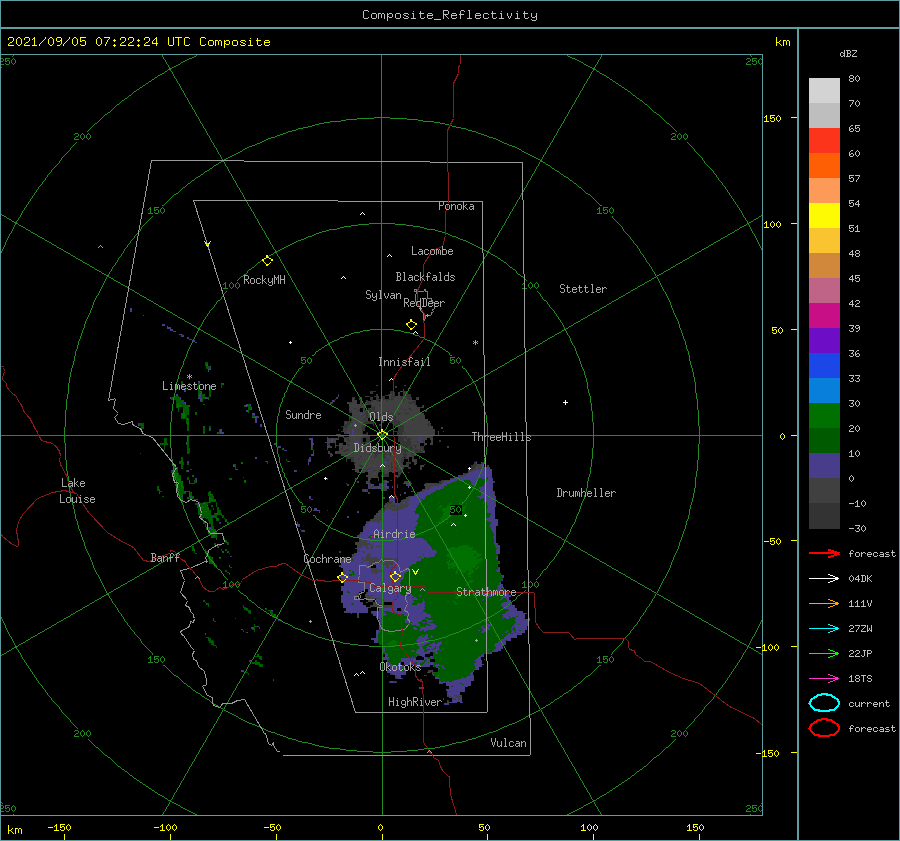The image size is (900, 841).
Task: Click the Sundre label
Action: tap(303, 414)
